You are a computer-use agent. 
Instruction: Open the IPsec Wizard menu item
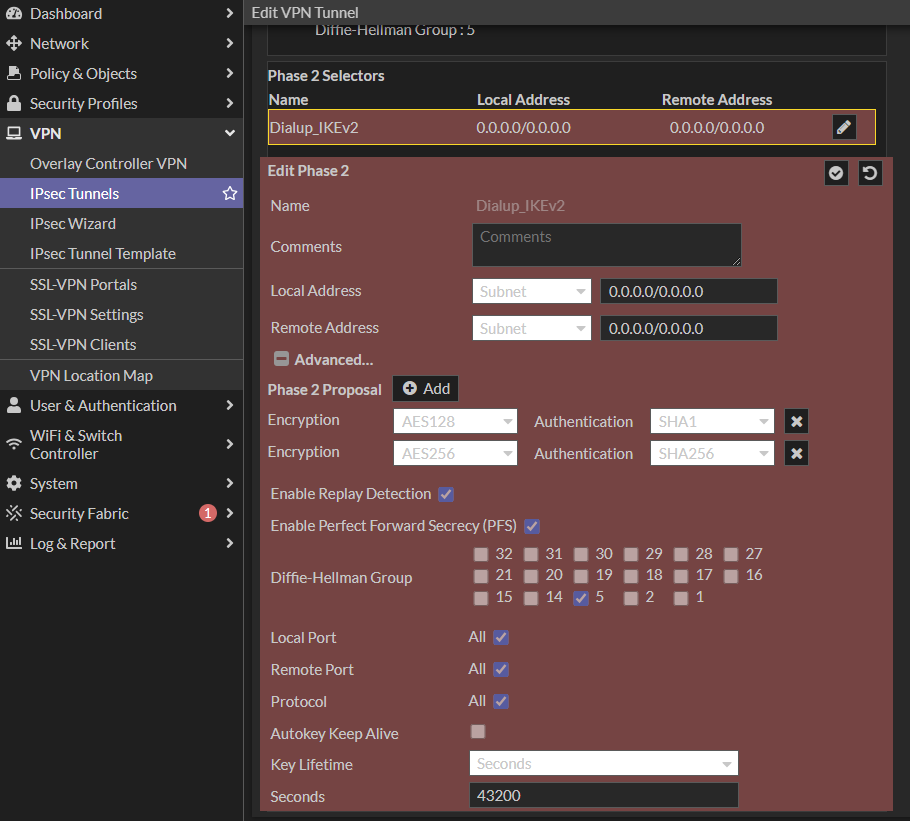(x=73, y=224)
